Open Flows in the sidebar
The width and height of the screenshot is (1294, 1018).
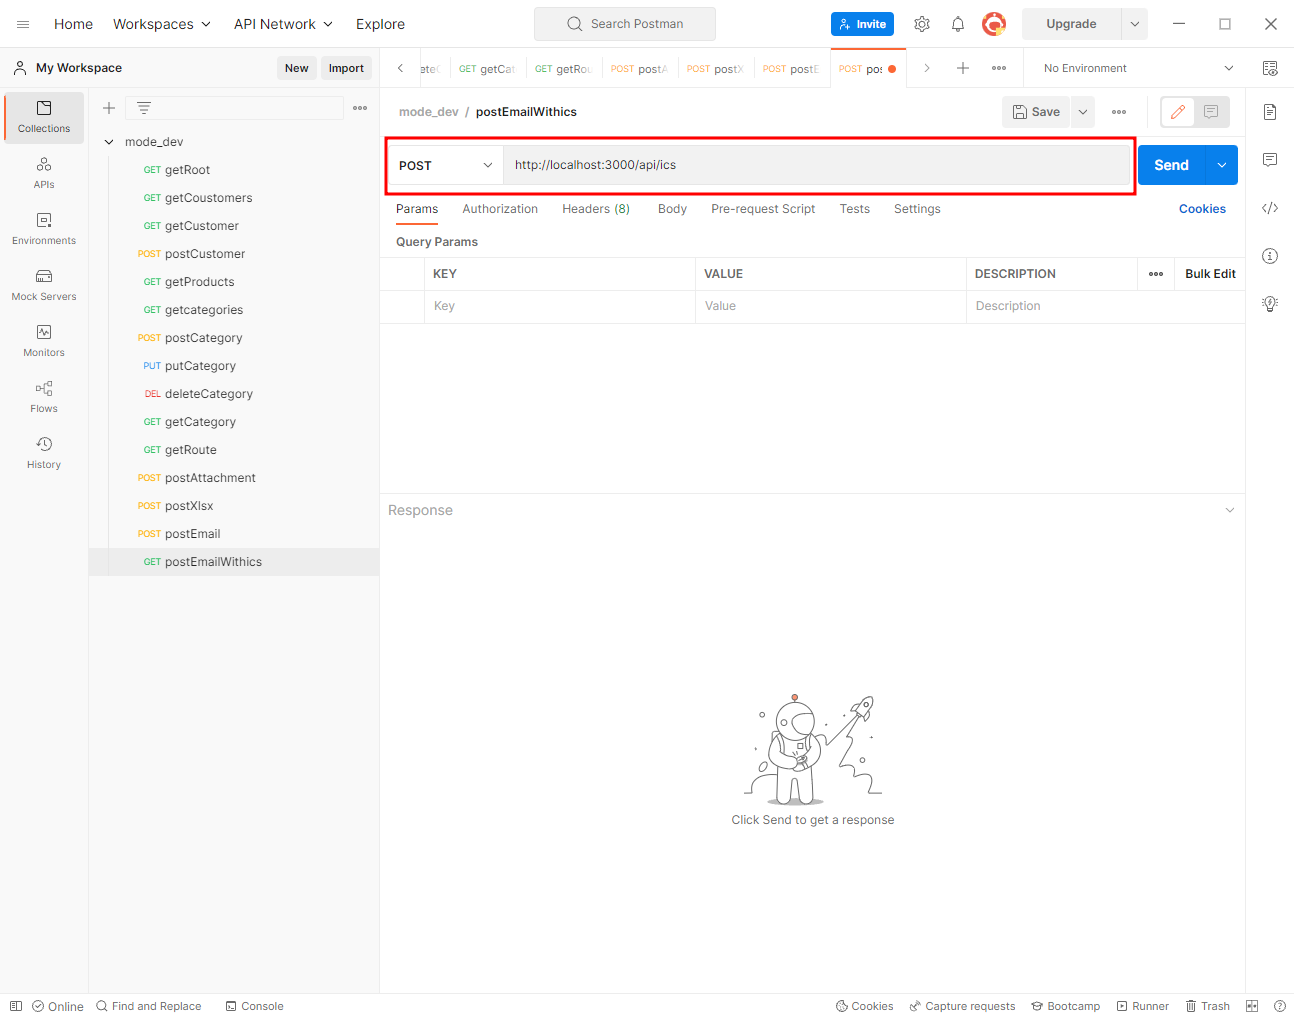click(44, 397)
